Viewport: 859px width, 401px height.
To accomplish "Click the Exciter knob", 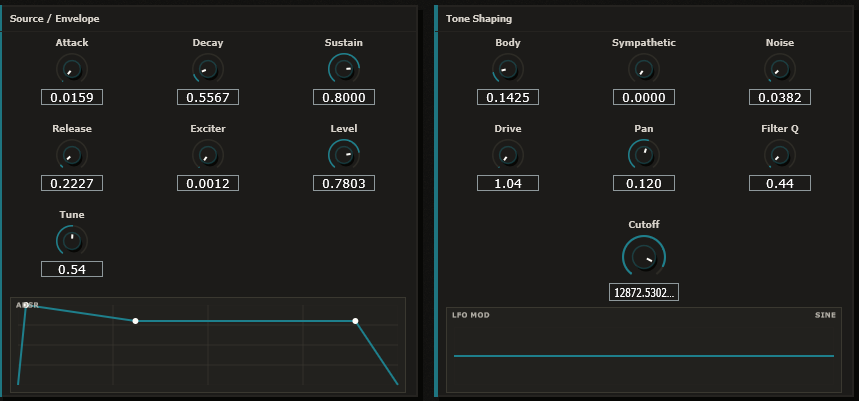I will 207,155.
